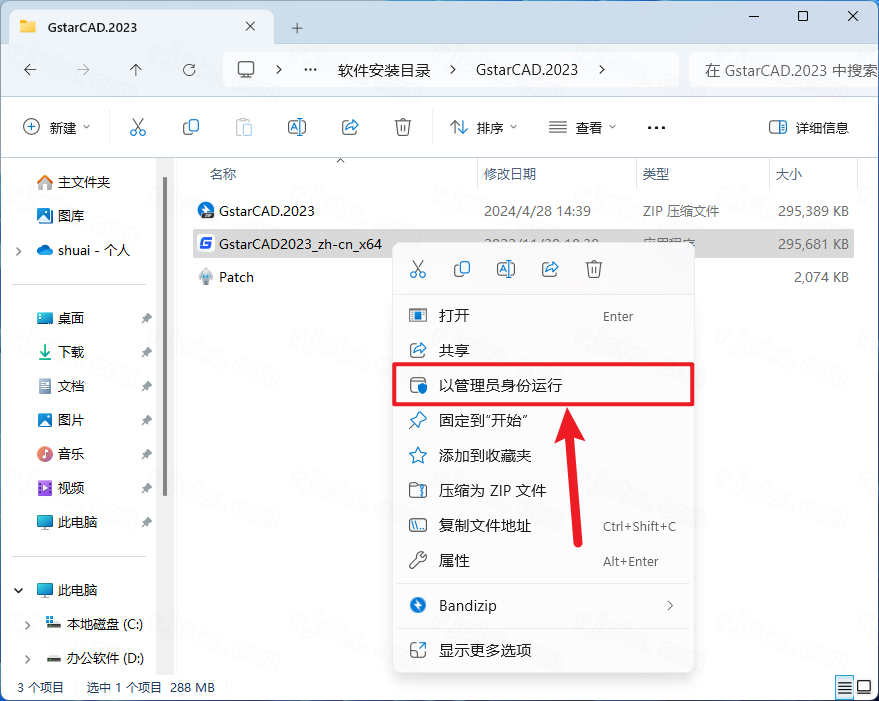Screen dimensions: 879x701
Task: Click 显示更多选项 menu entry
Action: pyautogui.click(x=485, y=650)
